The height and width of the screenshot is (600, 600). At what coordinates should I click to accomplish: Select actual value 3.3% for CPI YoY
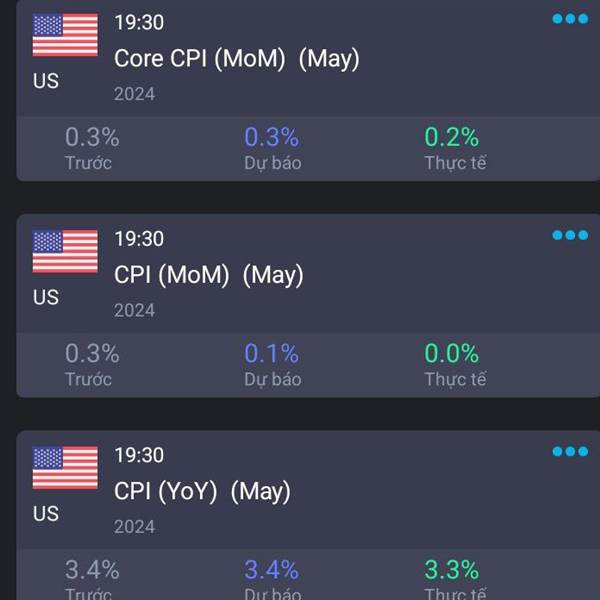(452, 570)
